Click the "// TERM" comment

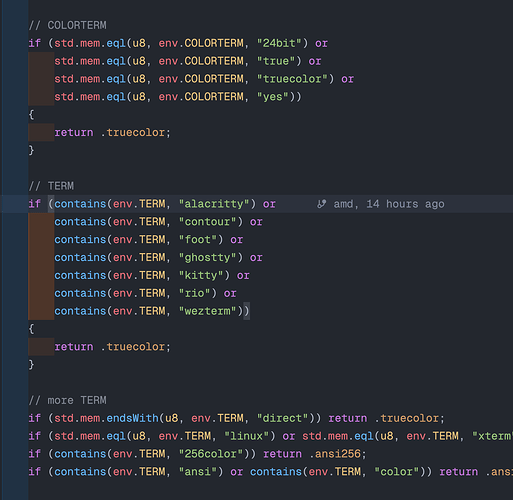tap(51, 186)
